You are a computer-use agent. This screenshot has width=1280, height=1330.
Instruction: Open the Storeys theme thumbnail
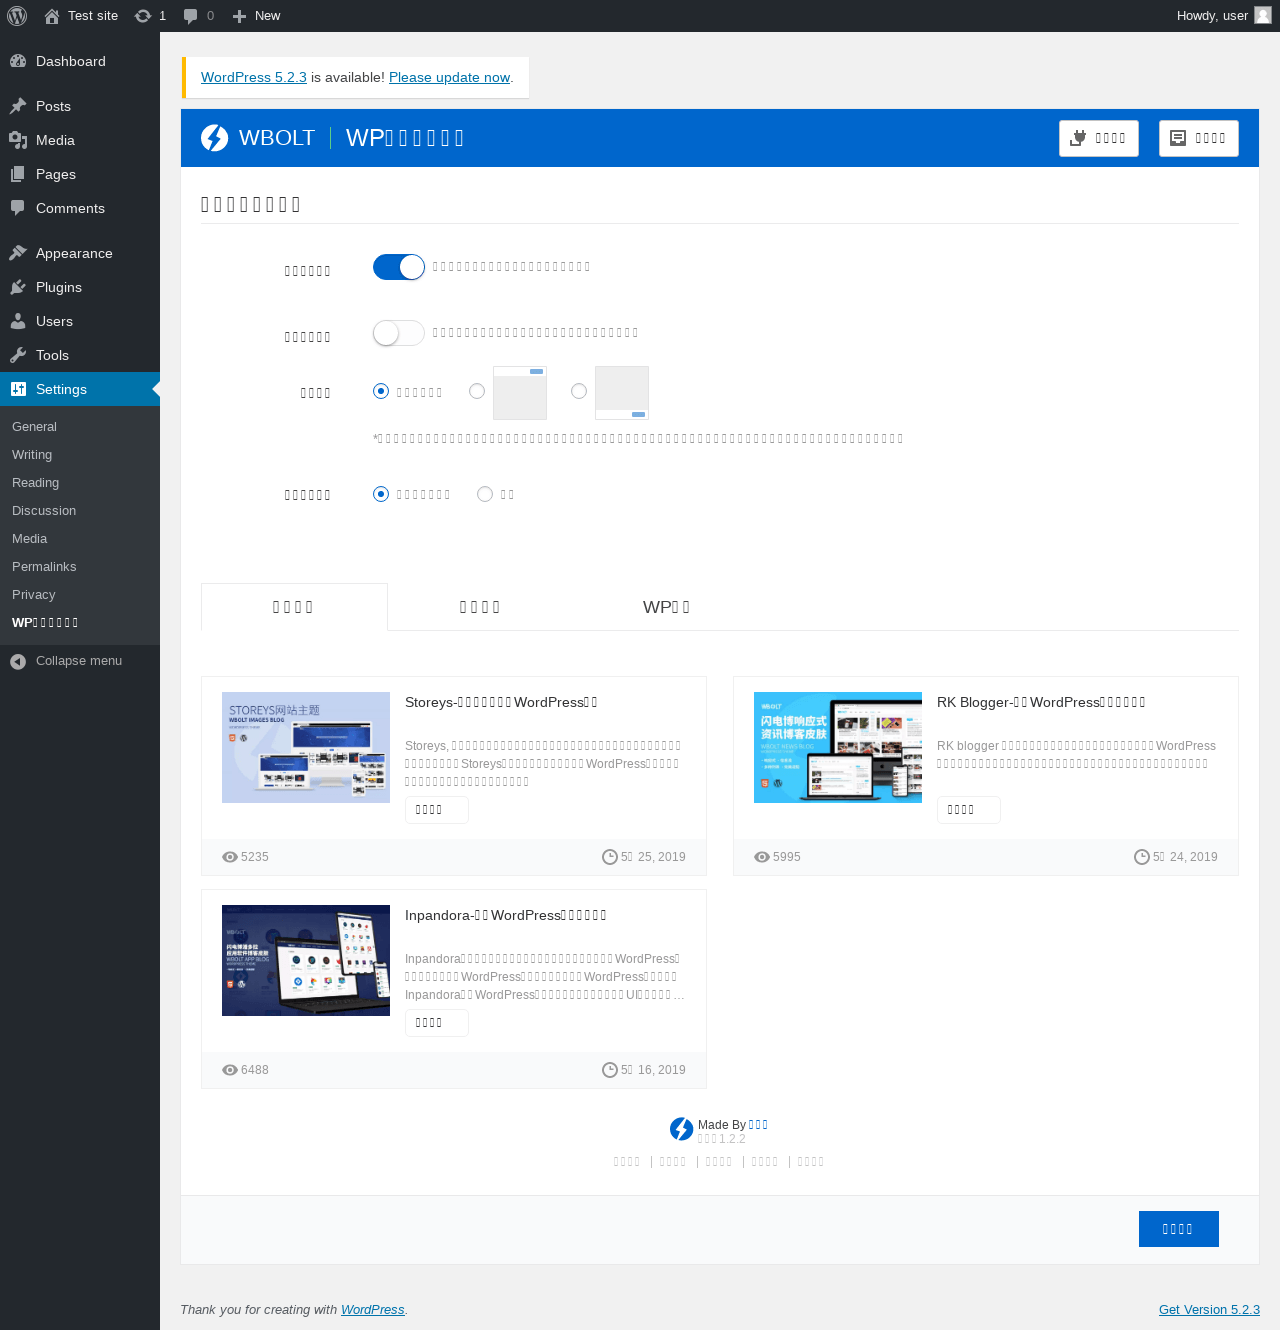[x=306, y=747]
